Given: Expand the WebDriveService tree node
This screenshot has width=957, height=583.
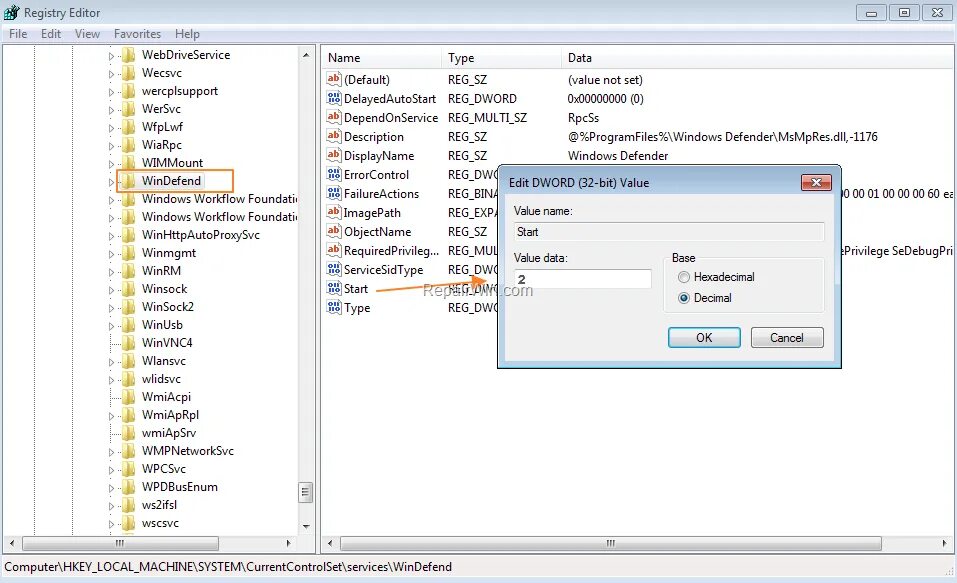Looking at the screenshot, I should pos(111,56).
